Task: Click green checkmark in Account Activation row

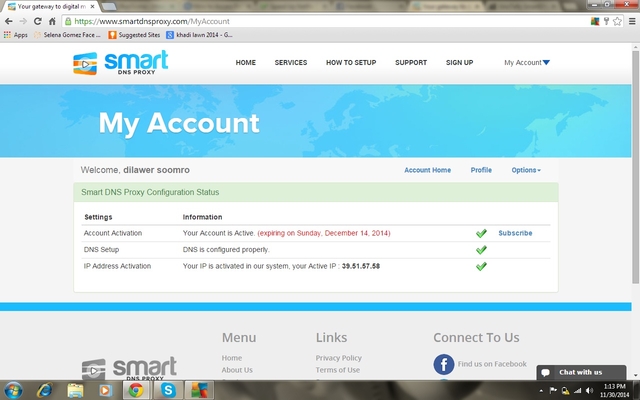Action: pos(481,233)
